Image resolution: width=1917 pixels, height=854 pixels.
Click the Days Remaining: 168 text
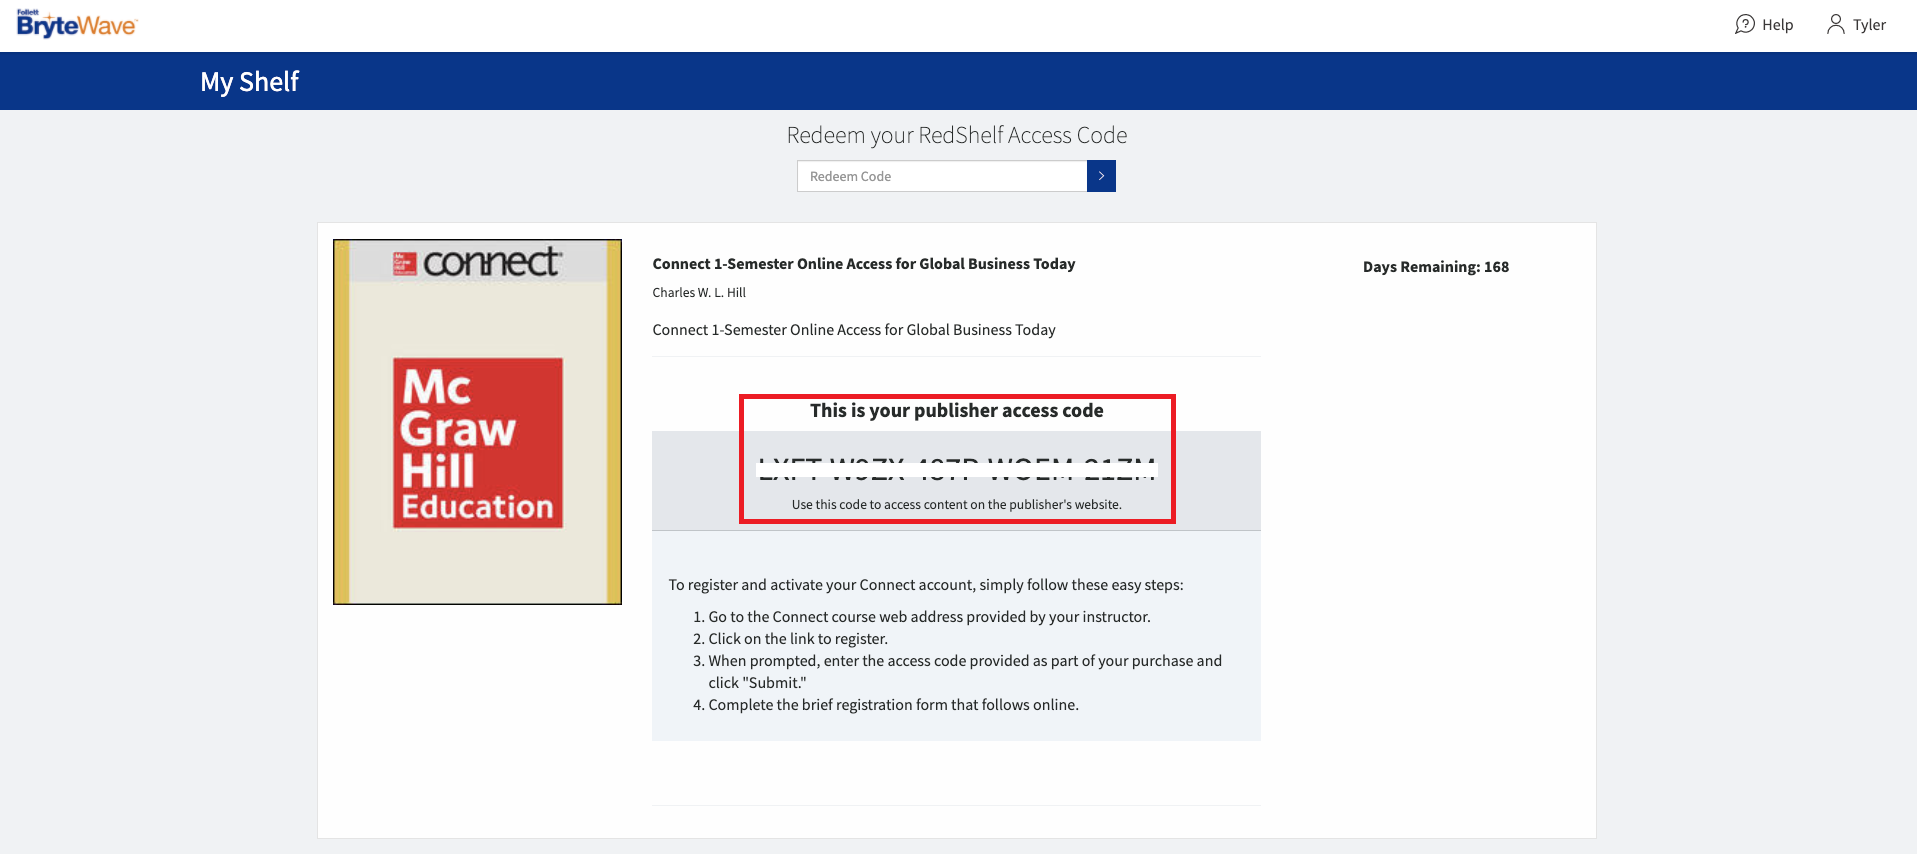(x=1436, y=267)
